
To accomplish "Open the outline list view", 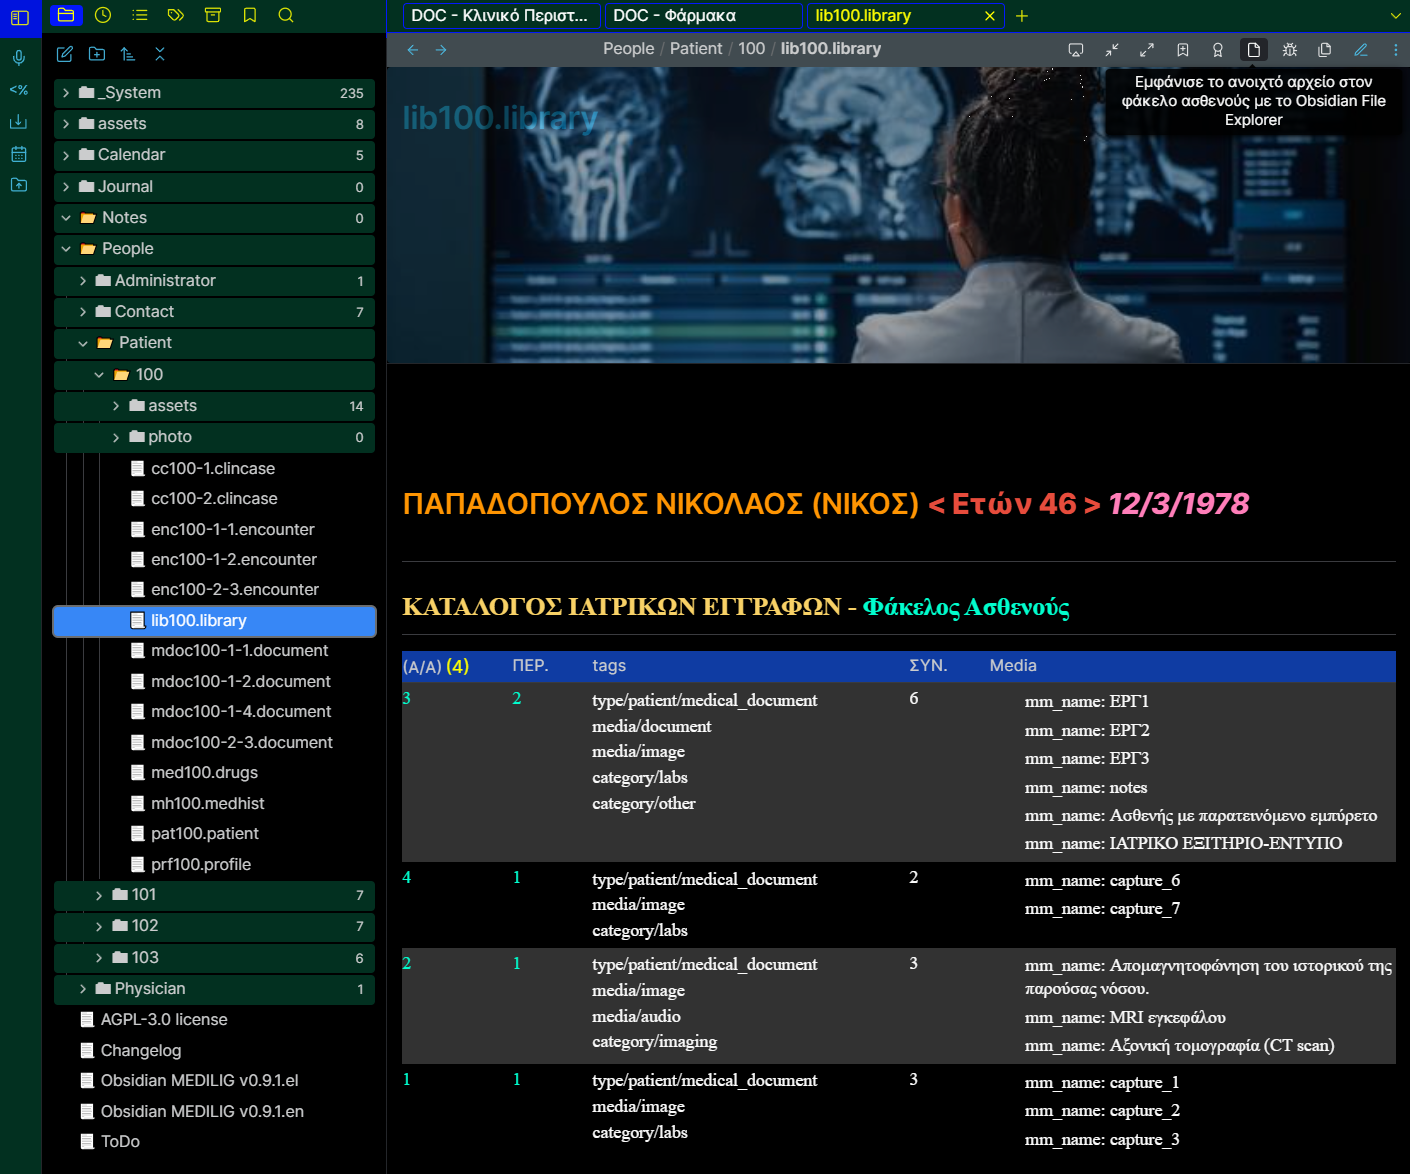I will pos(140,15).
